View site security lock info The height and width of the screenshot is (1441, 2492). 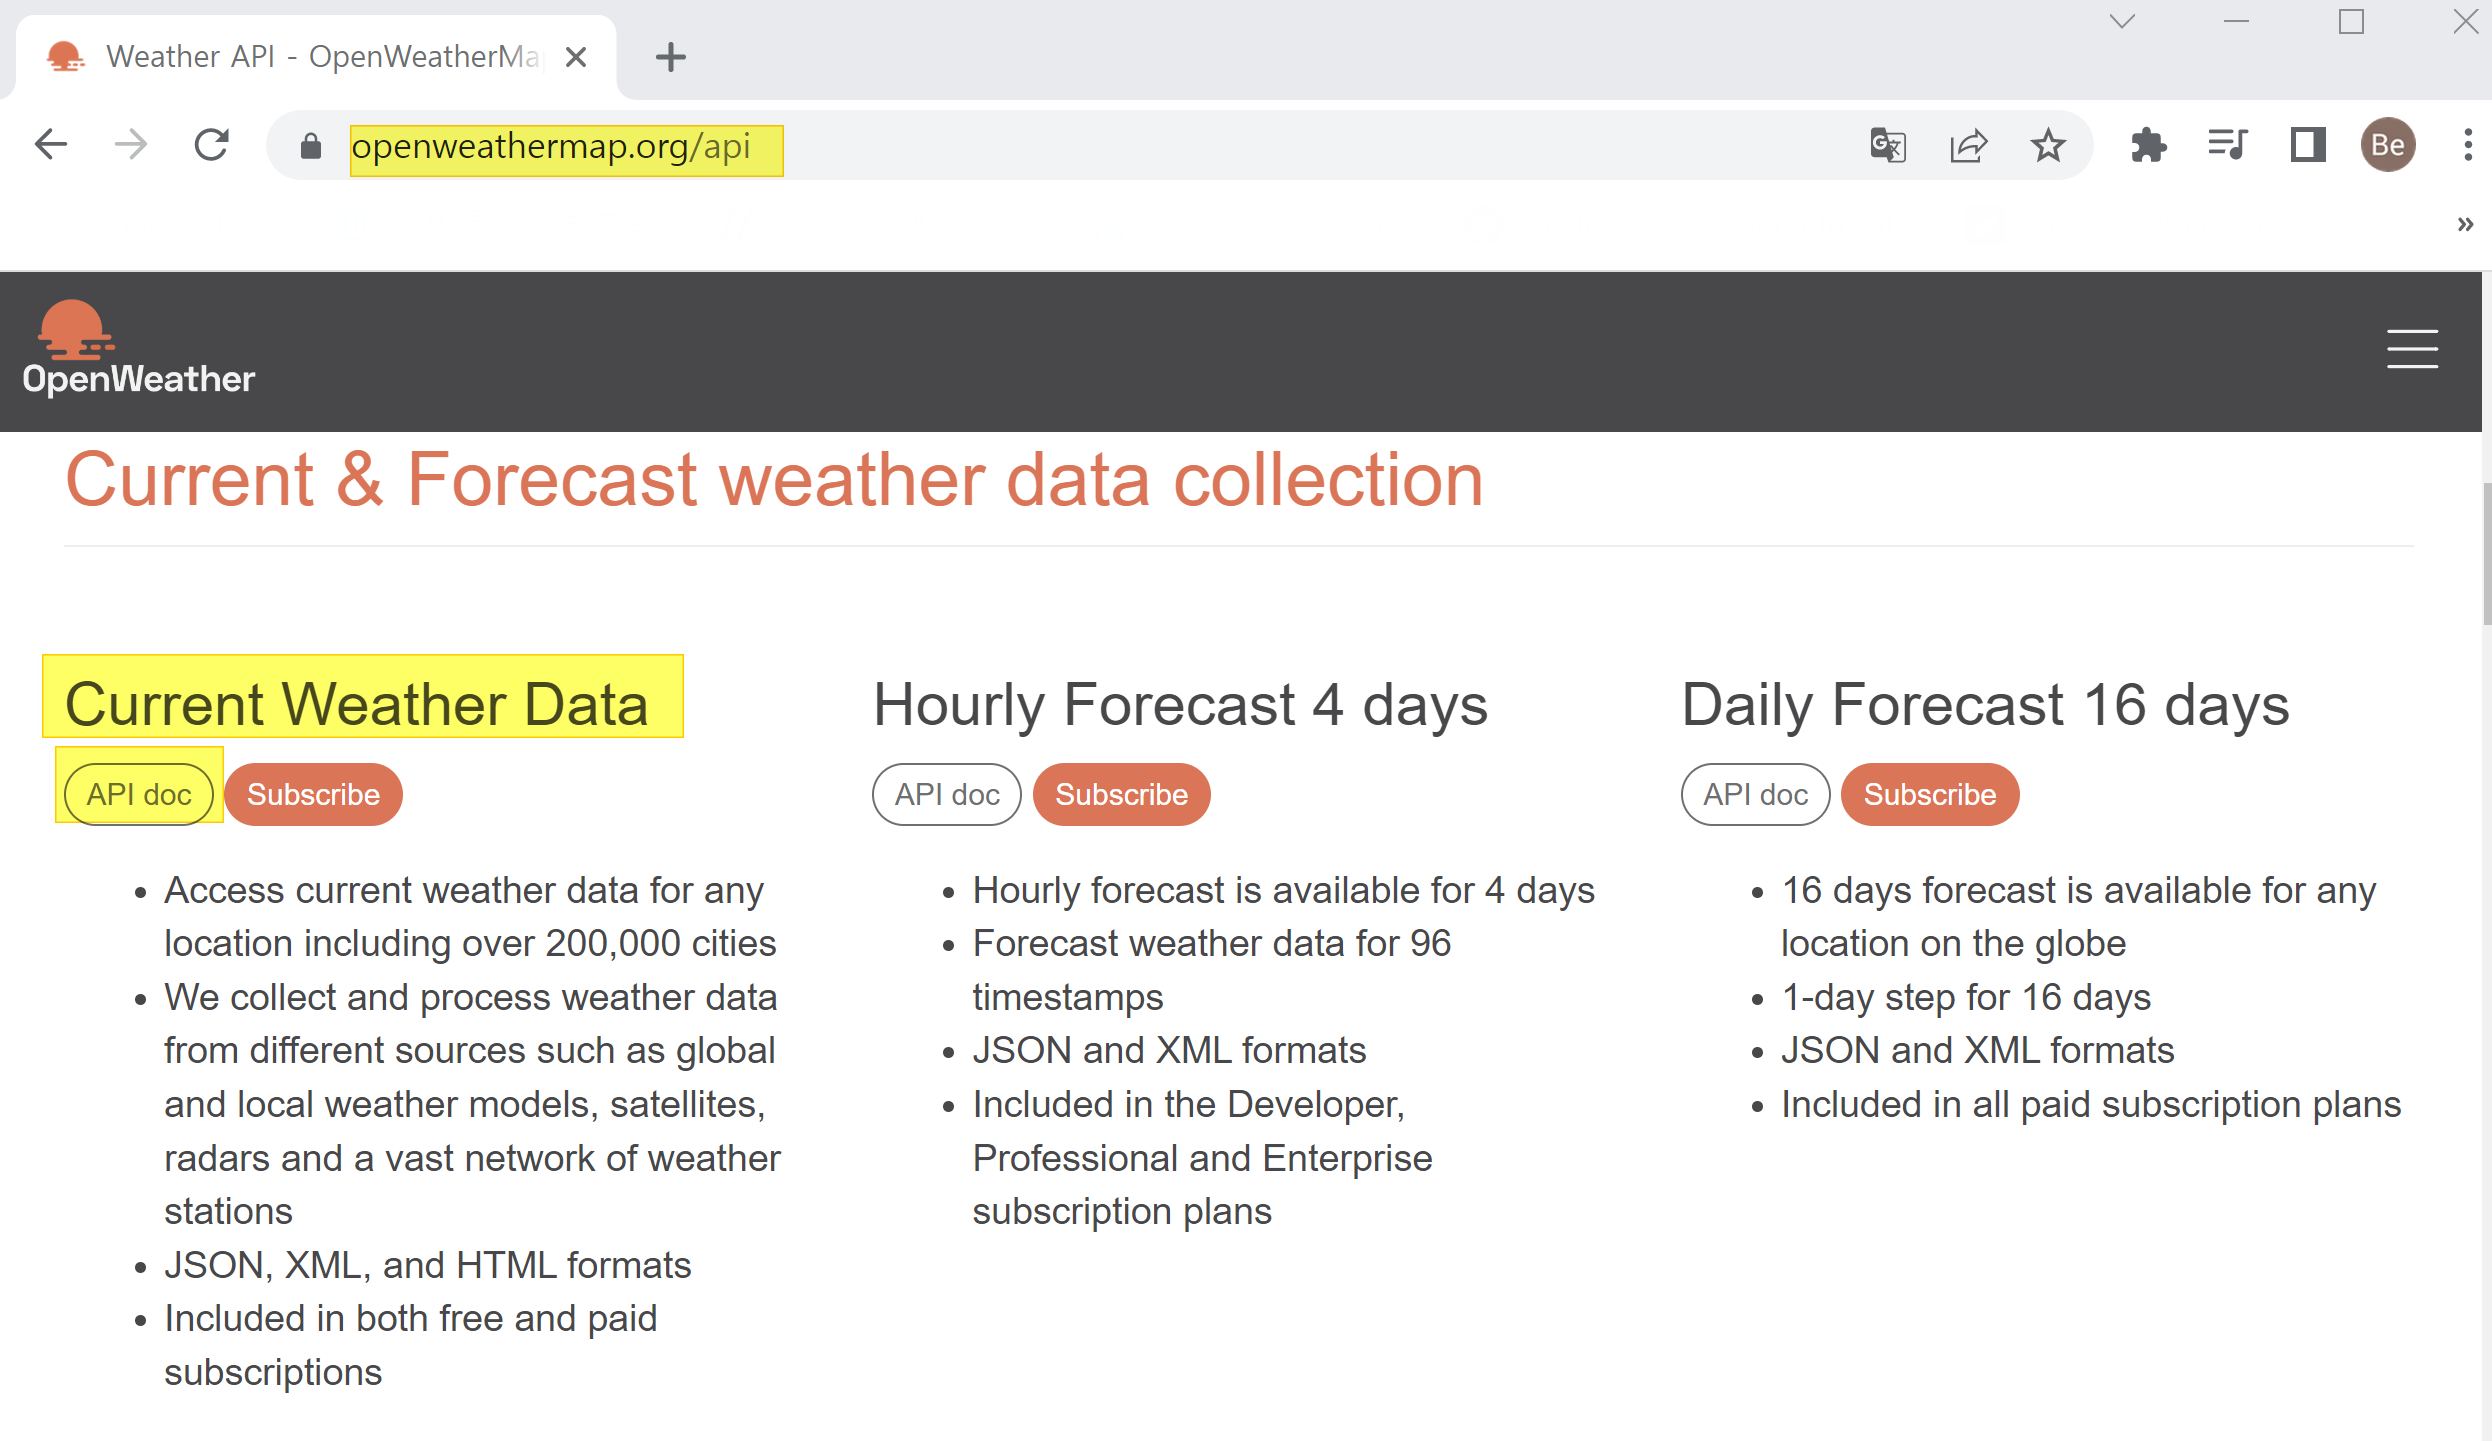(x=311, y=146)
